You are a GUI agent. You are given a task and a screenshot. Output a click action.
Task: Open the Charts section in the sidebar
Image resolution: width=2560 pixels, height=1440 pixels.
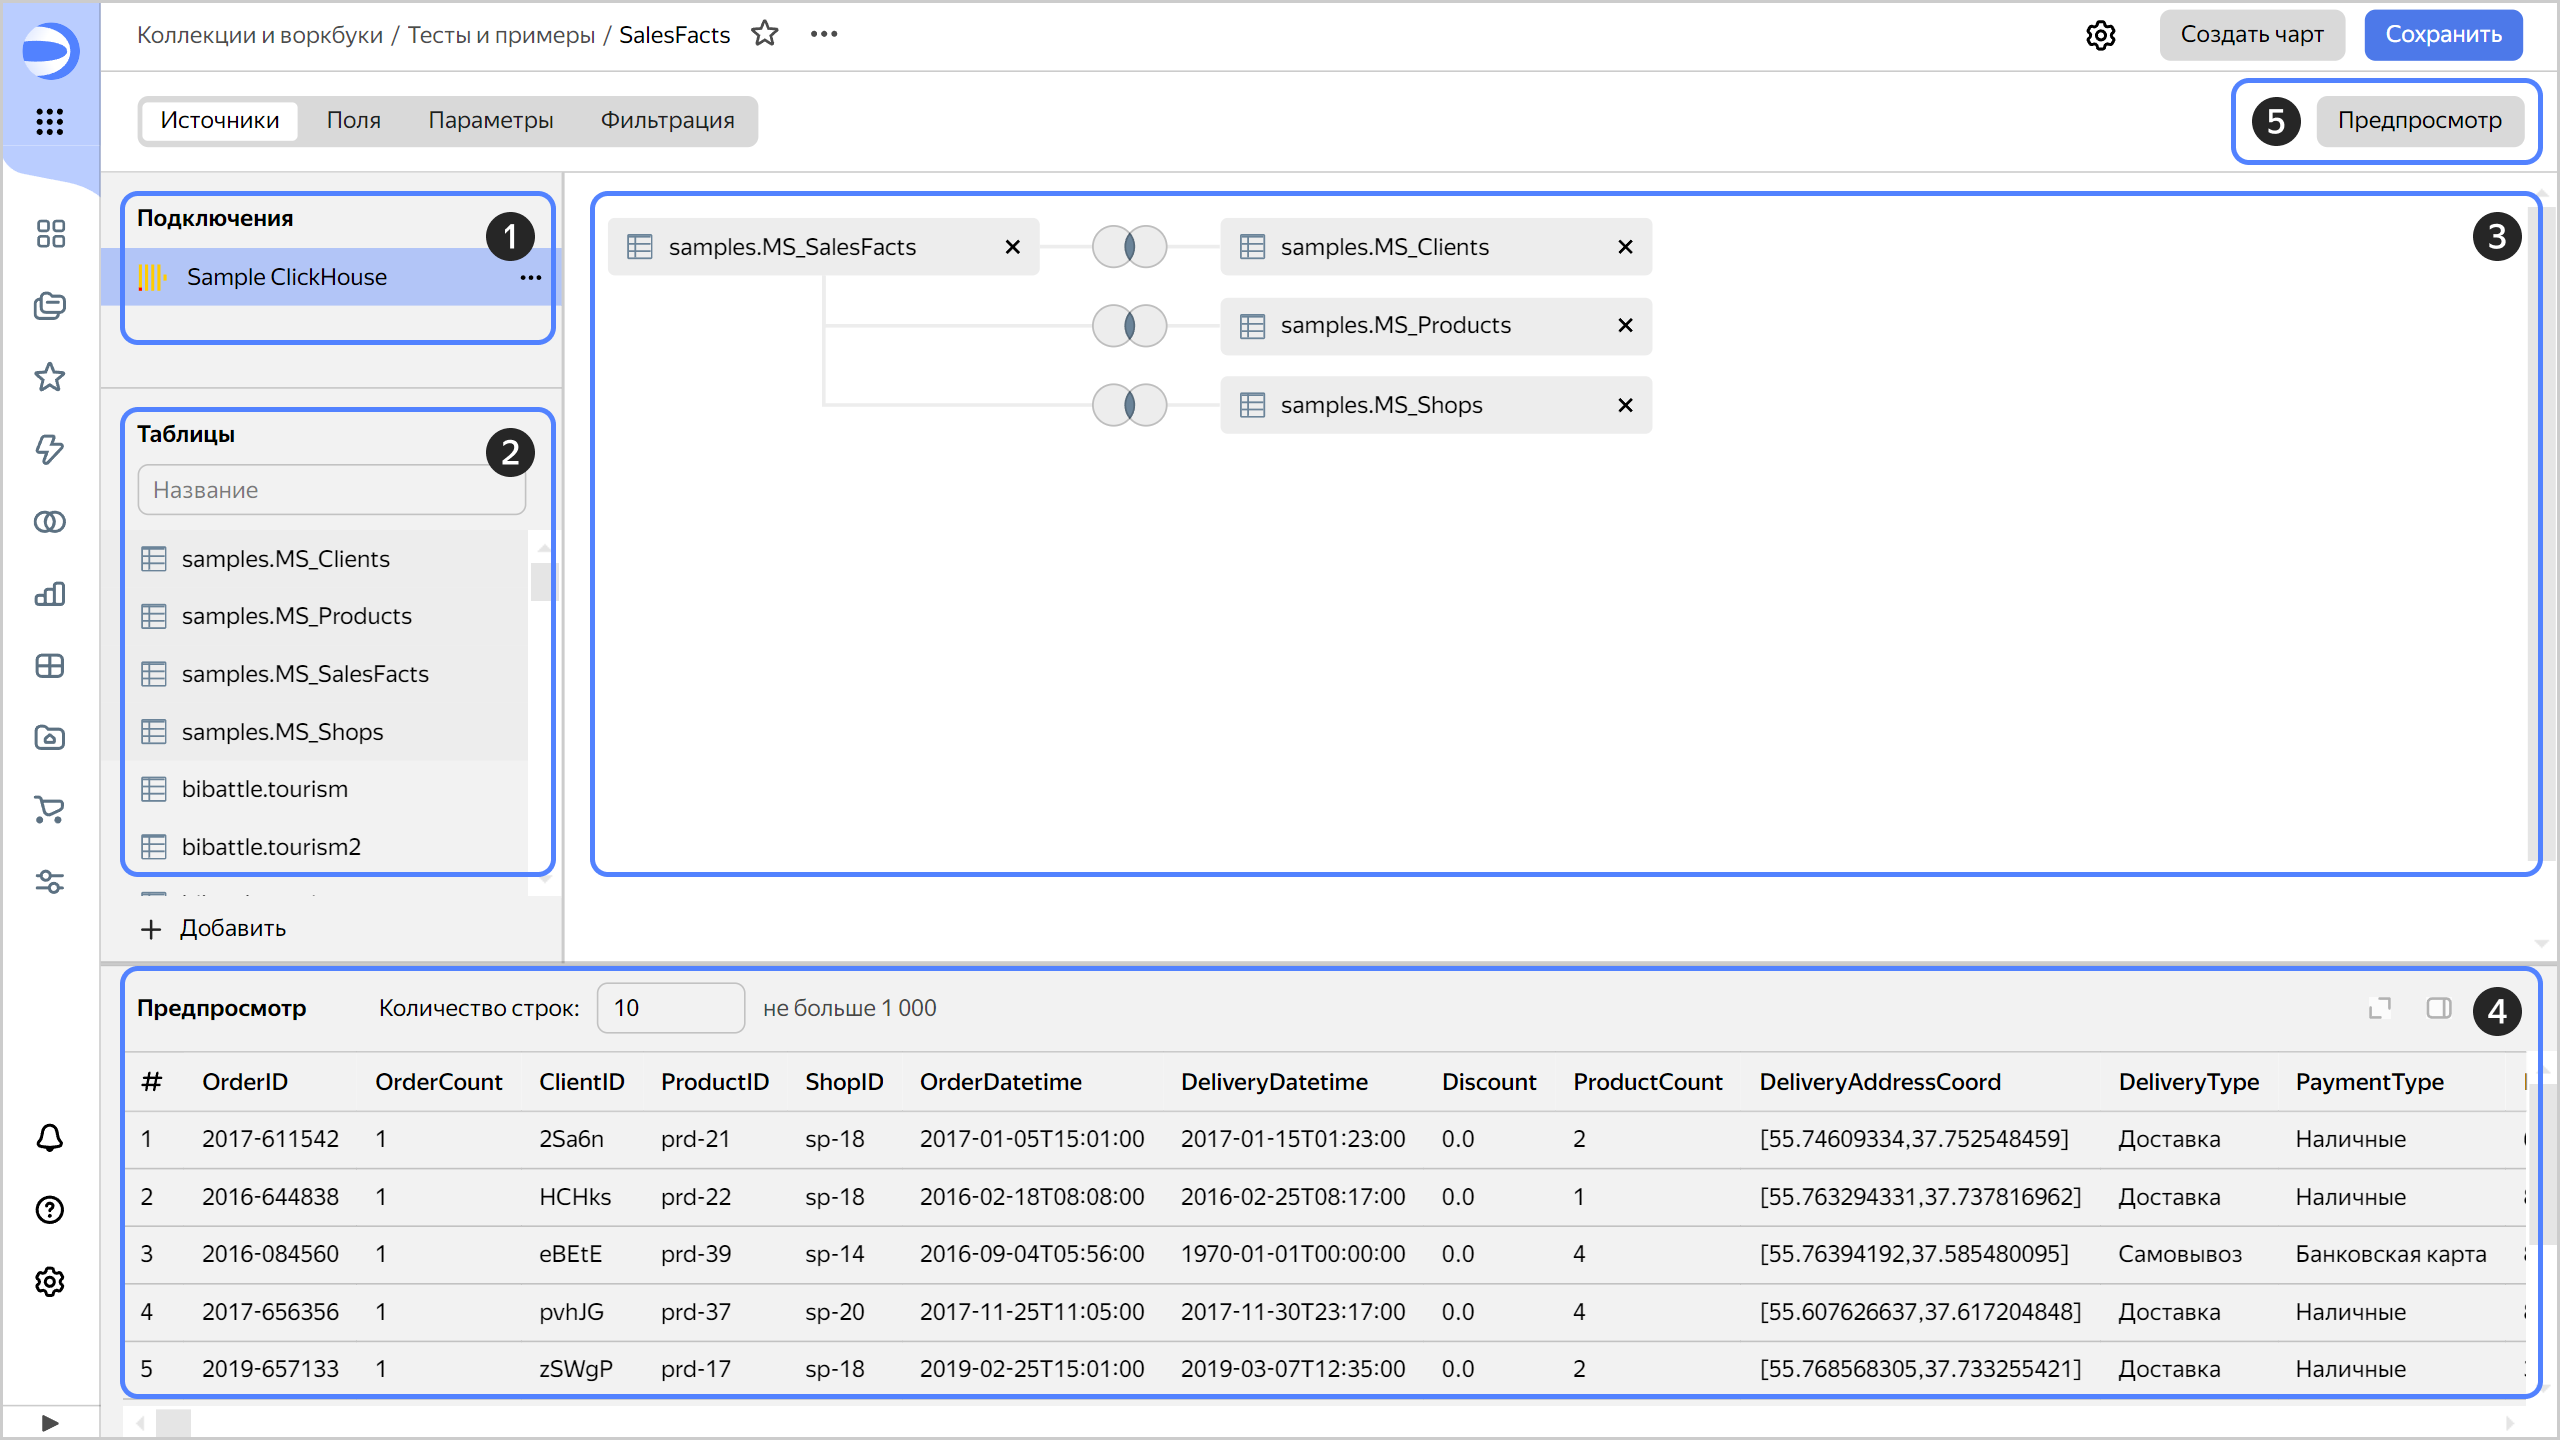click(49, 594)
